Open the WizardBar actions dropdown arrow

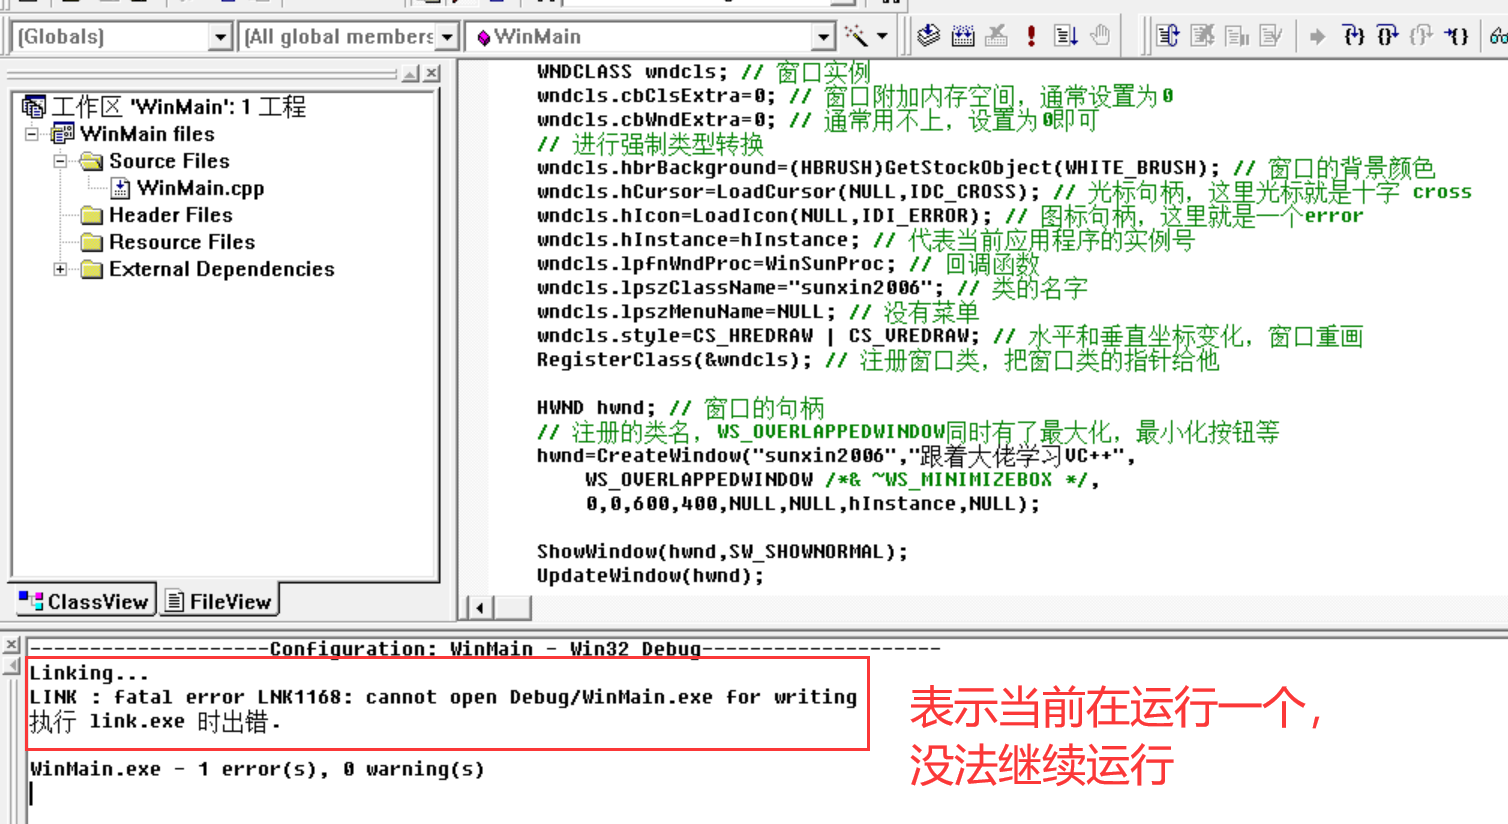tap(882, 37)
